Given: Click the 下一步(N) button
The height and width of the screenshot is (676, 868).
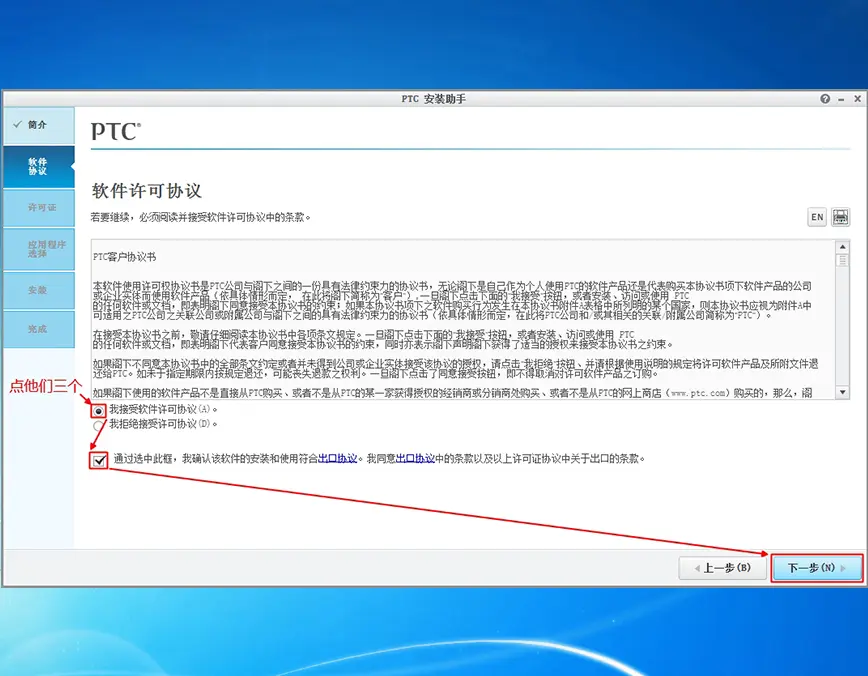Looking at the screenshot, I should coord(817,568).
